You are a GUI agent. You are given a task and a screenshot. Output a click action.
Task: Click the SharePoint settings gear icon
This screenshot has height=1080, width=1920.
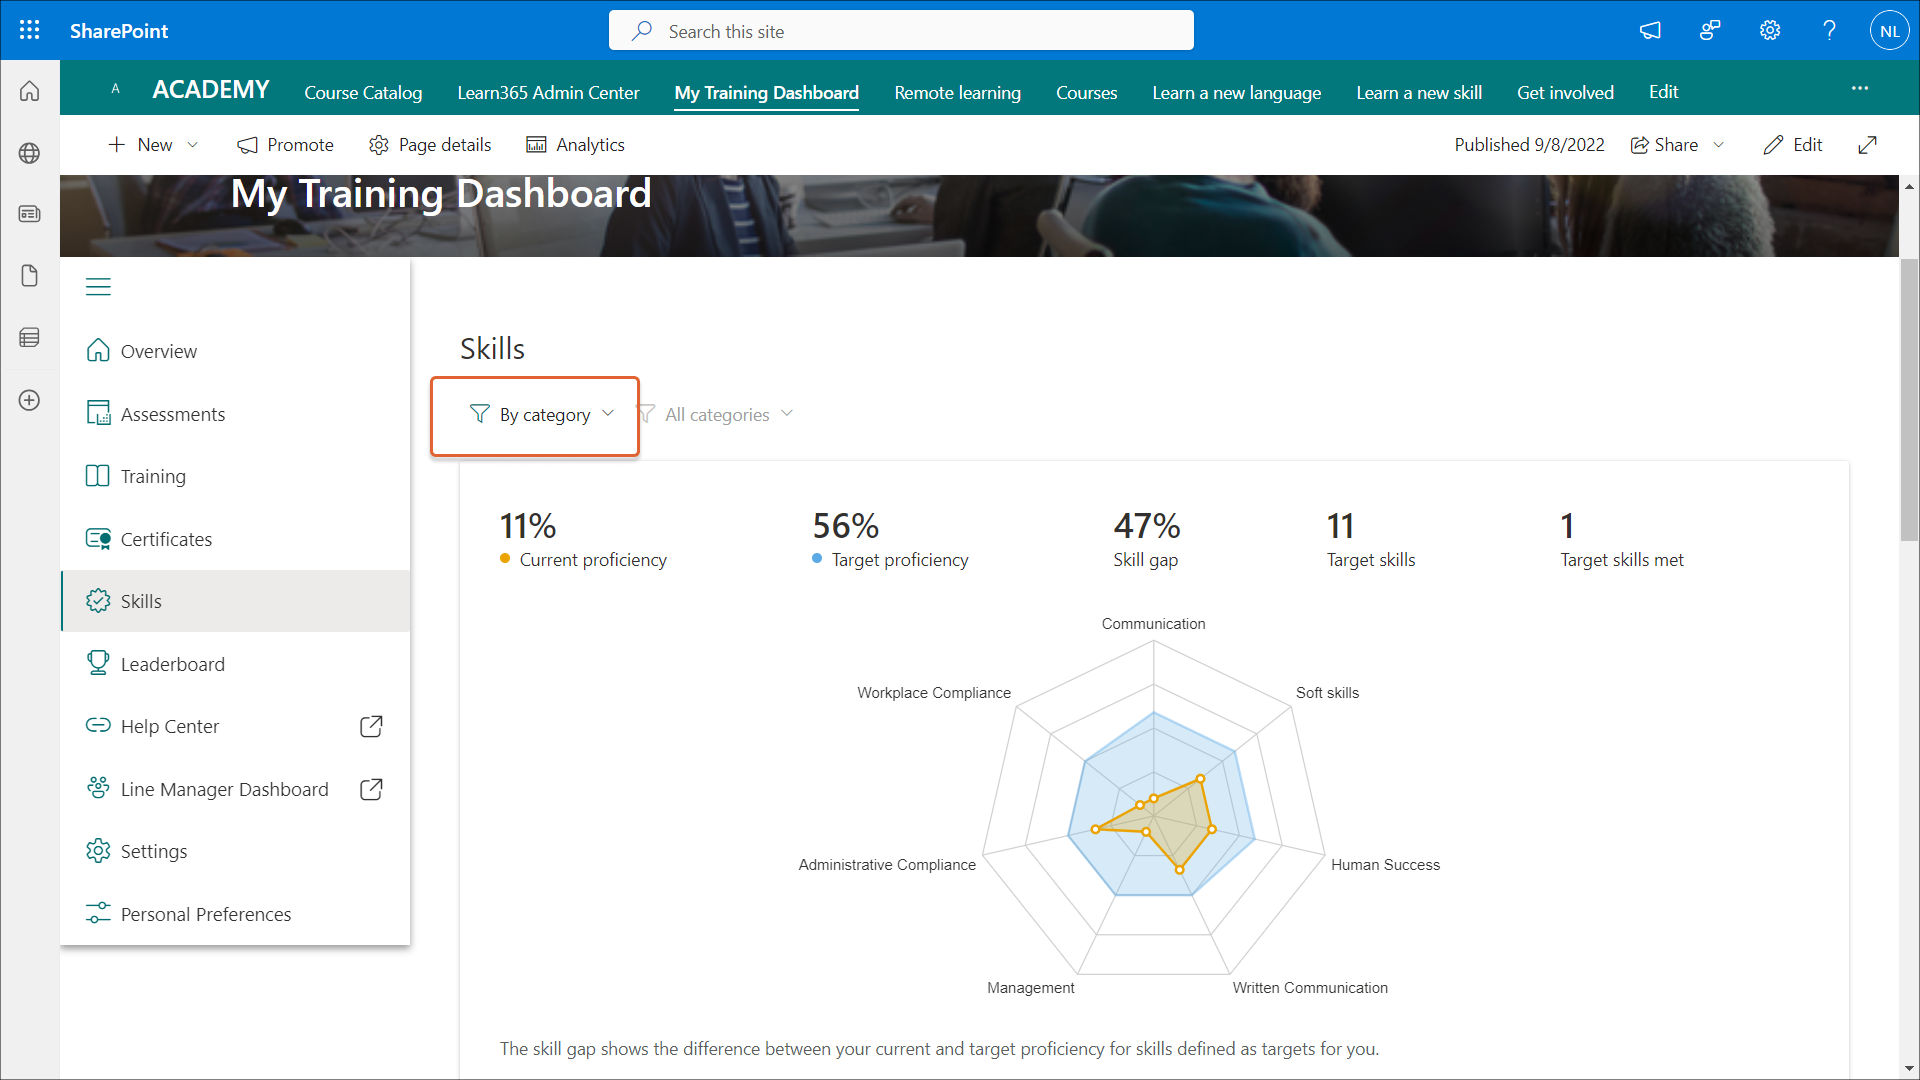1769,30
